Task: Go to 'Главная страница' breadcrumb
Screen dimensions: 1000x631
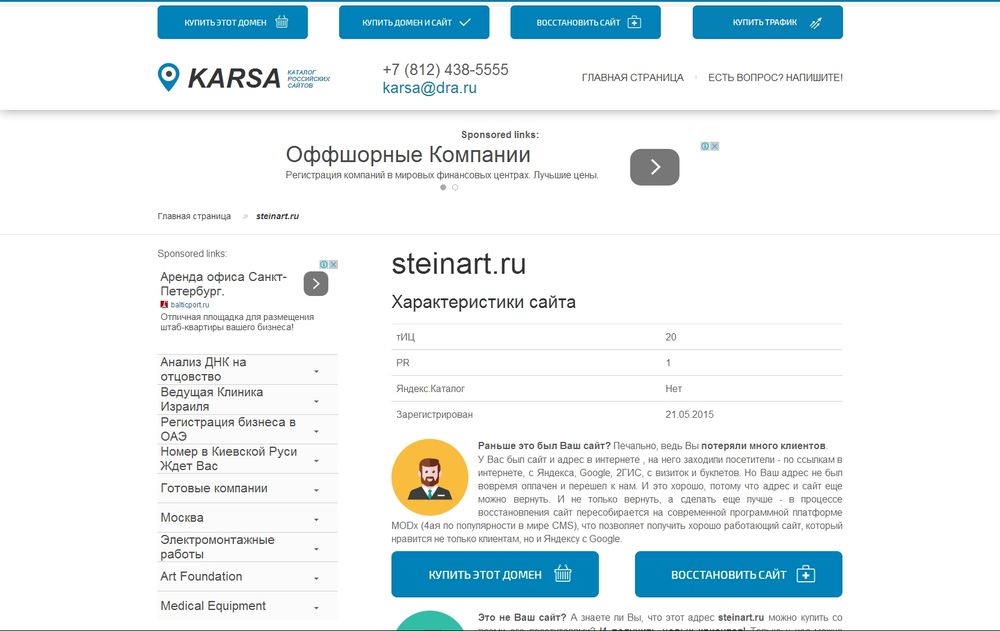Action: 194,216
